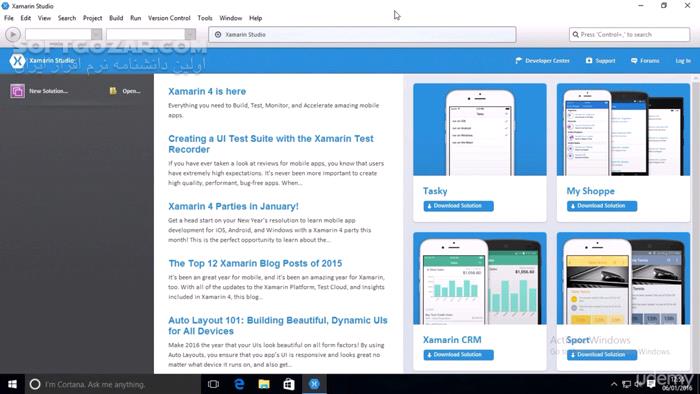Image resolution: width=700 pixels, height=394 pixels.
Task: Open the View menu
Action: 44,18
